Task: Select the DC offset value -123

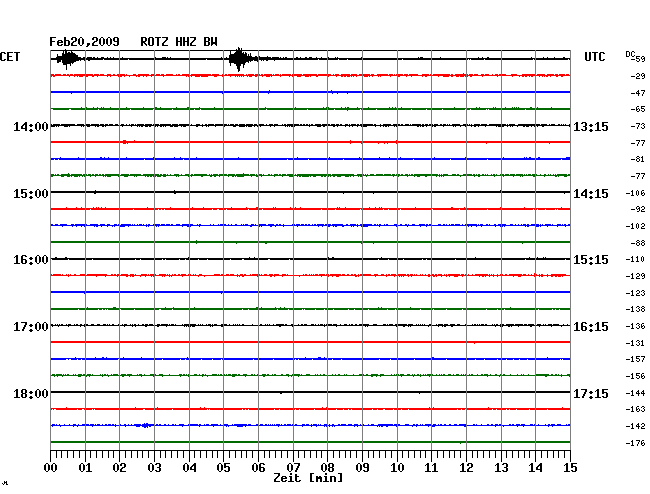Action: 635,293
